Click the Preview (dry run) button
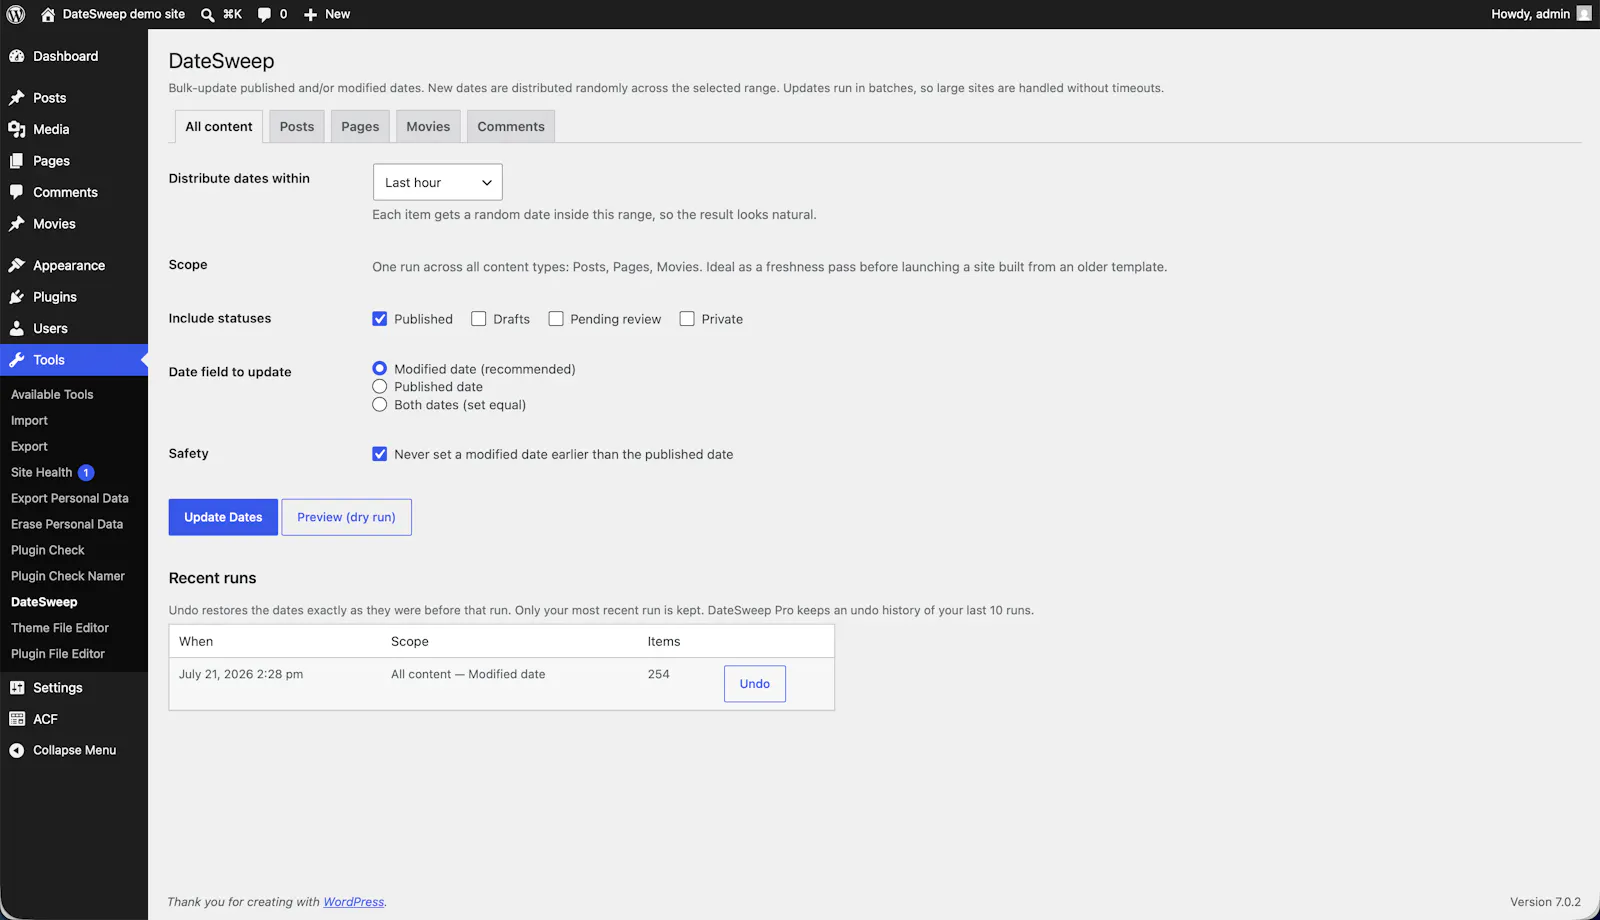The image size is (1600, 920). 346,517
